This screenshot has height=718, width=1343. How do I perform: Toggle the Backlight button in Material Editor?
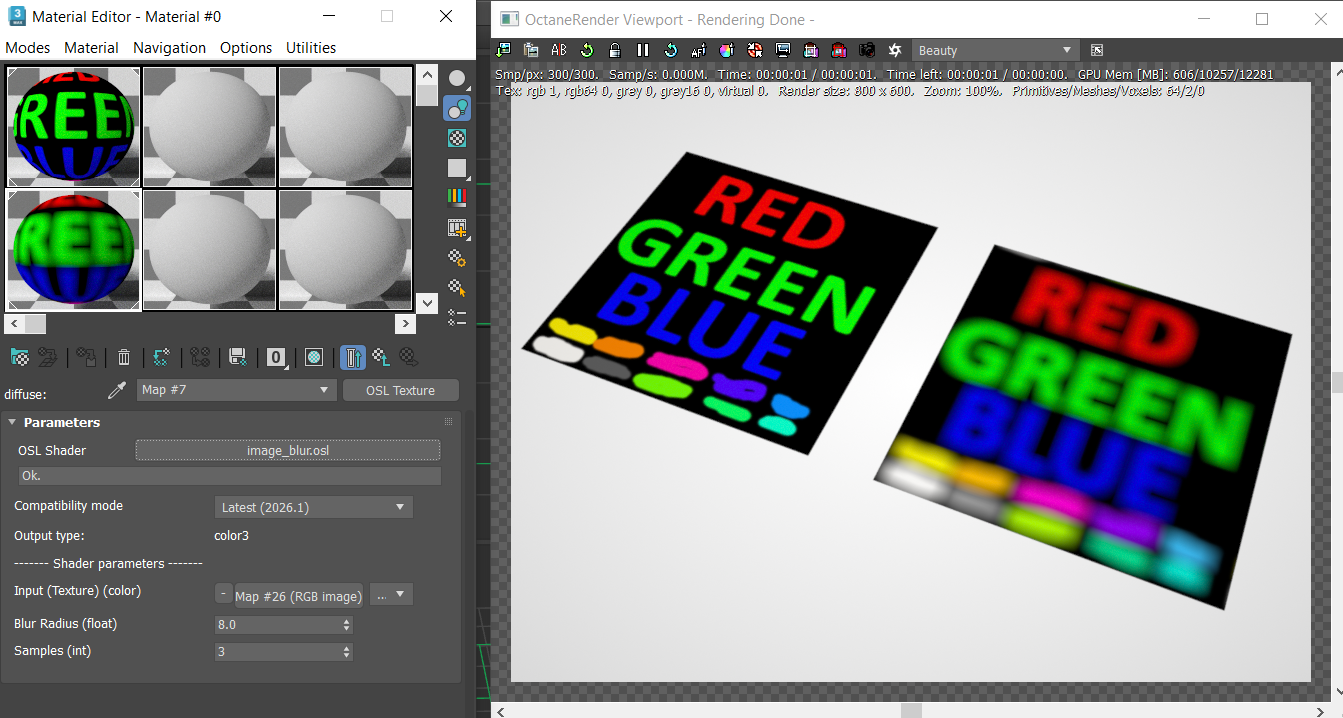pos(457,108)
